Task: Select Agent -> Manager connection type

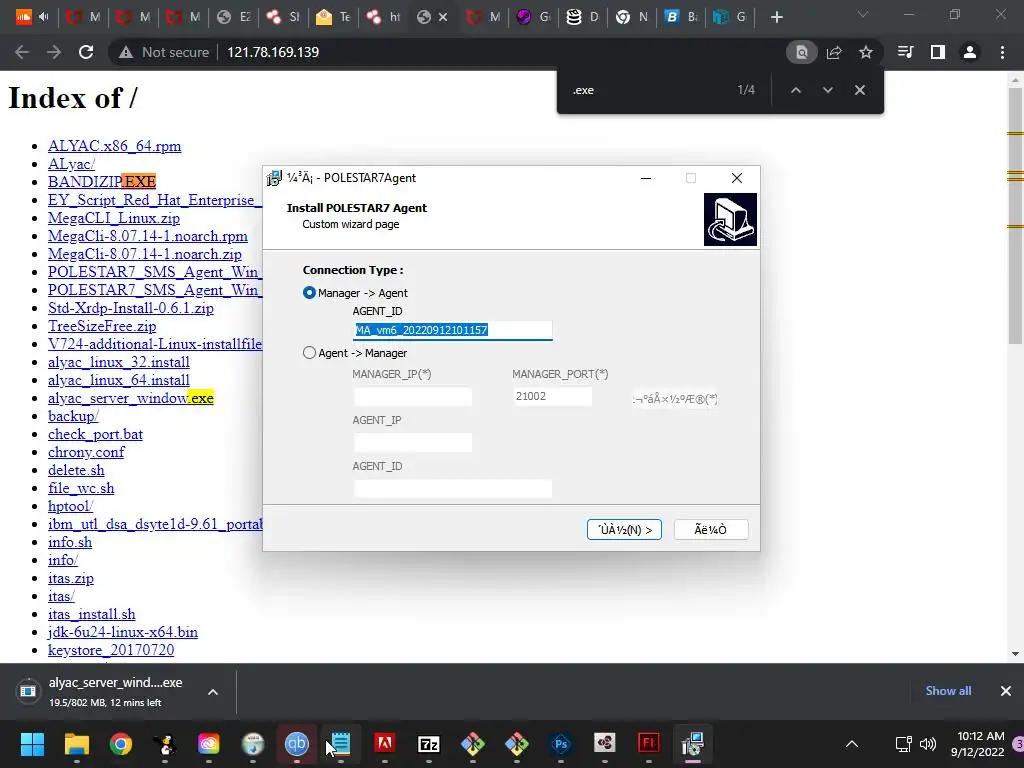Action: (x=310, y=353)
